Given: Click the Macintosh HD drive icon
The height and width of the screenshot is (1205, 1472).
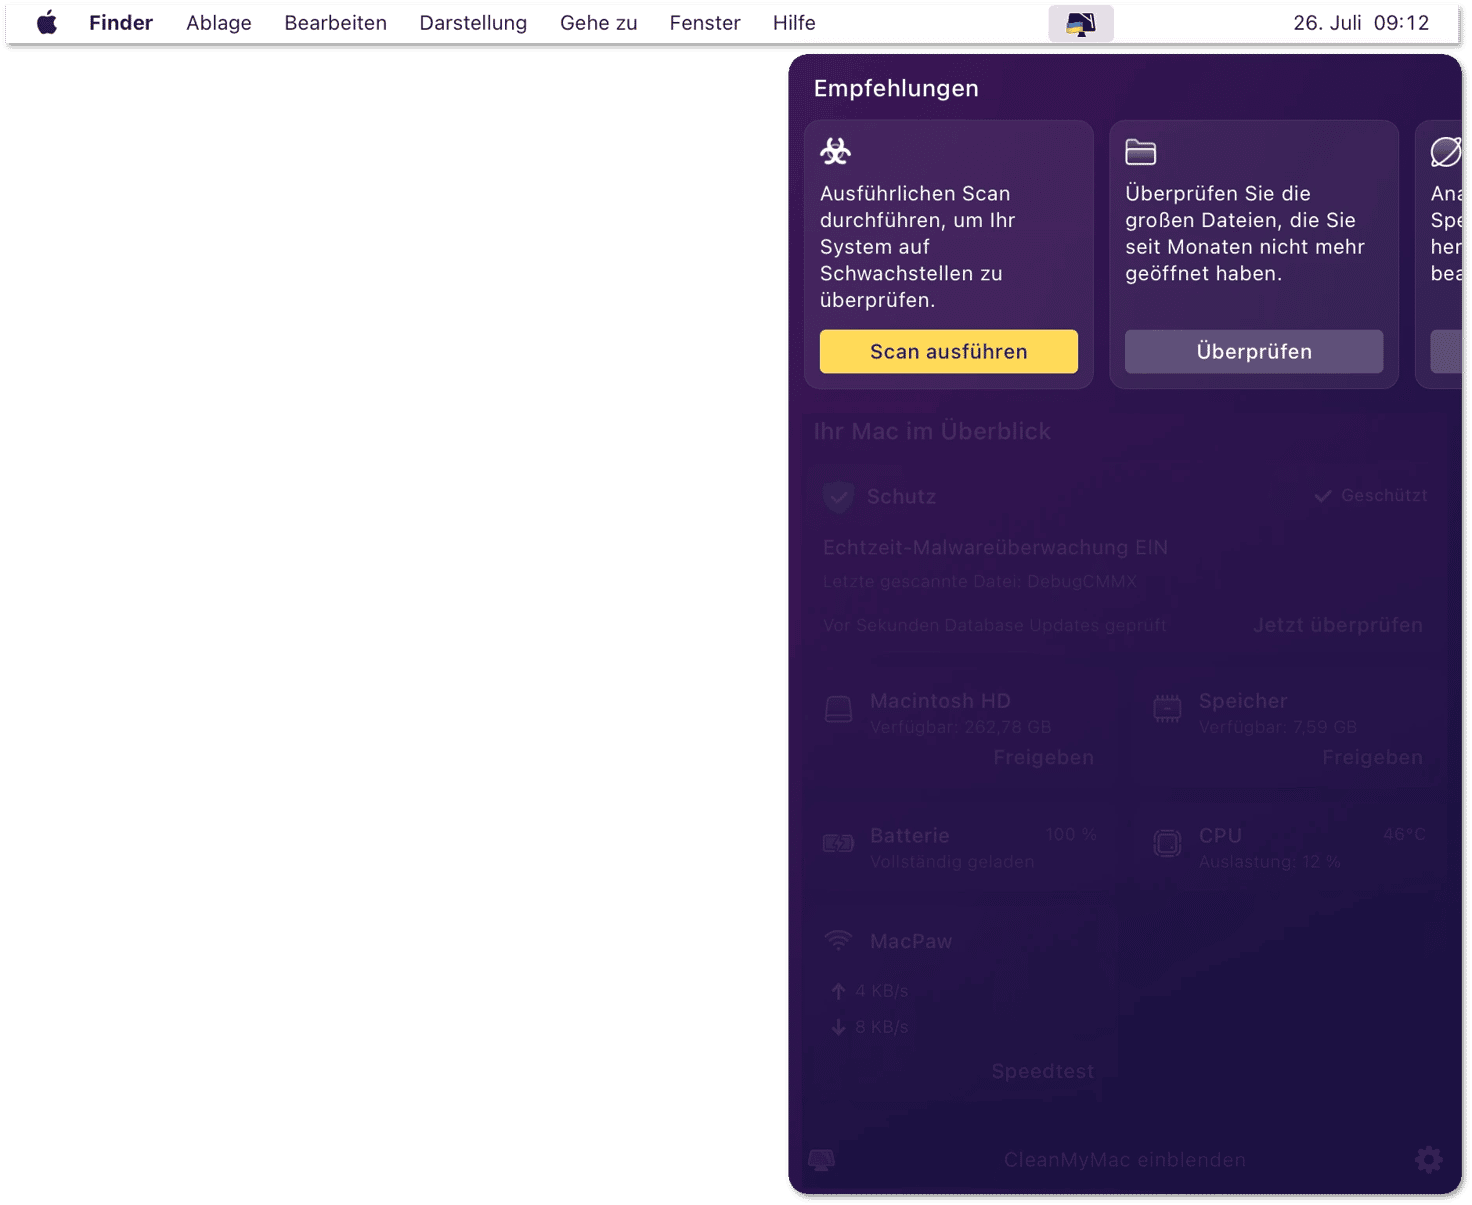Looking at the screenshot, I should click(838, 709).
